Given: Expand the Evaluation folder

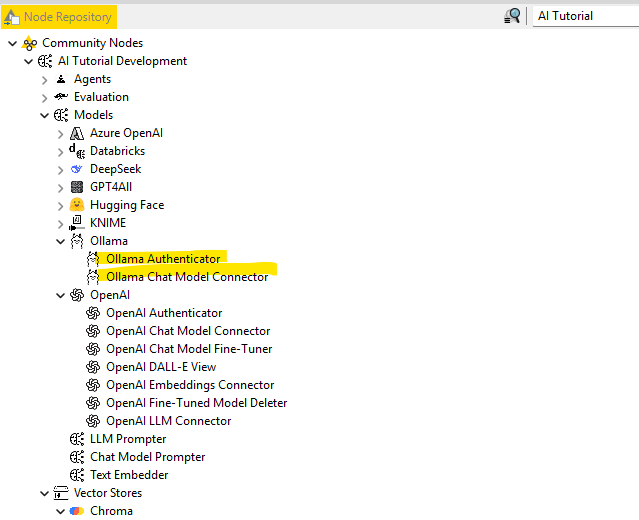Looking at the screenshot, I should pos(45,98).
